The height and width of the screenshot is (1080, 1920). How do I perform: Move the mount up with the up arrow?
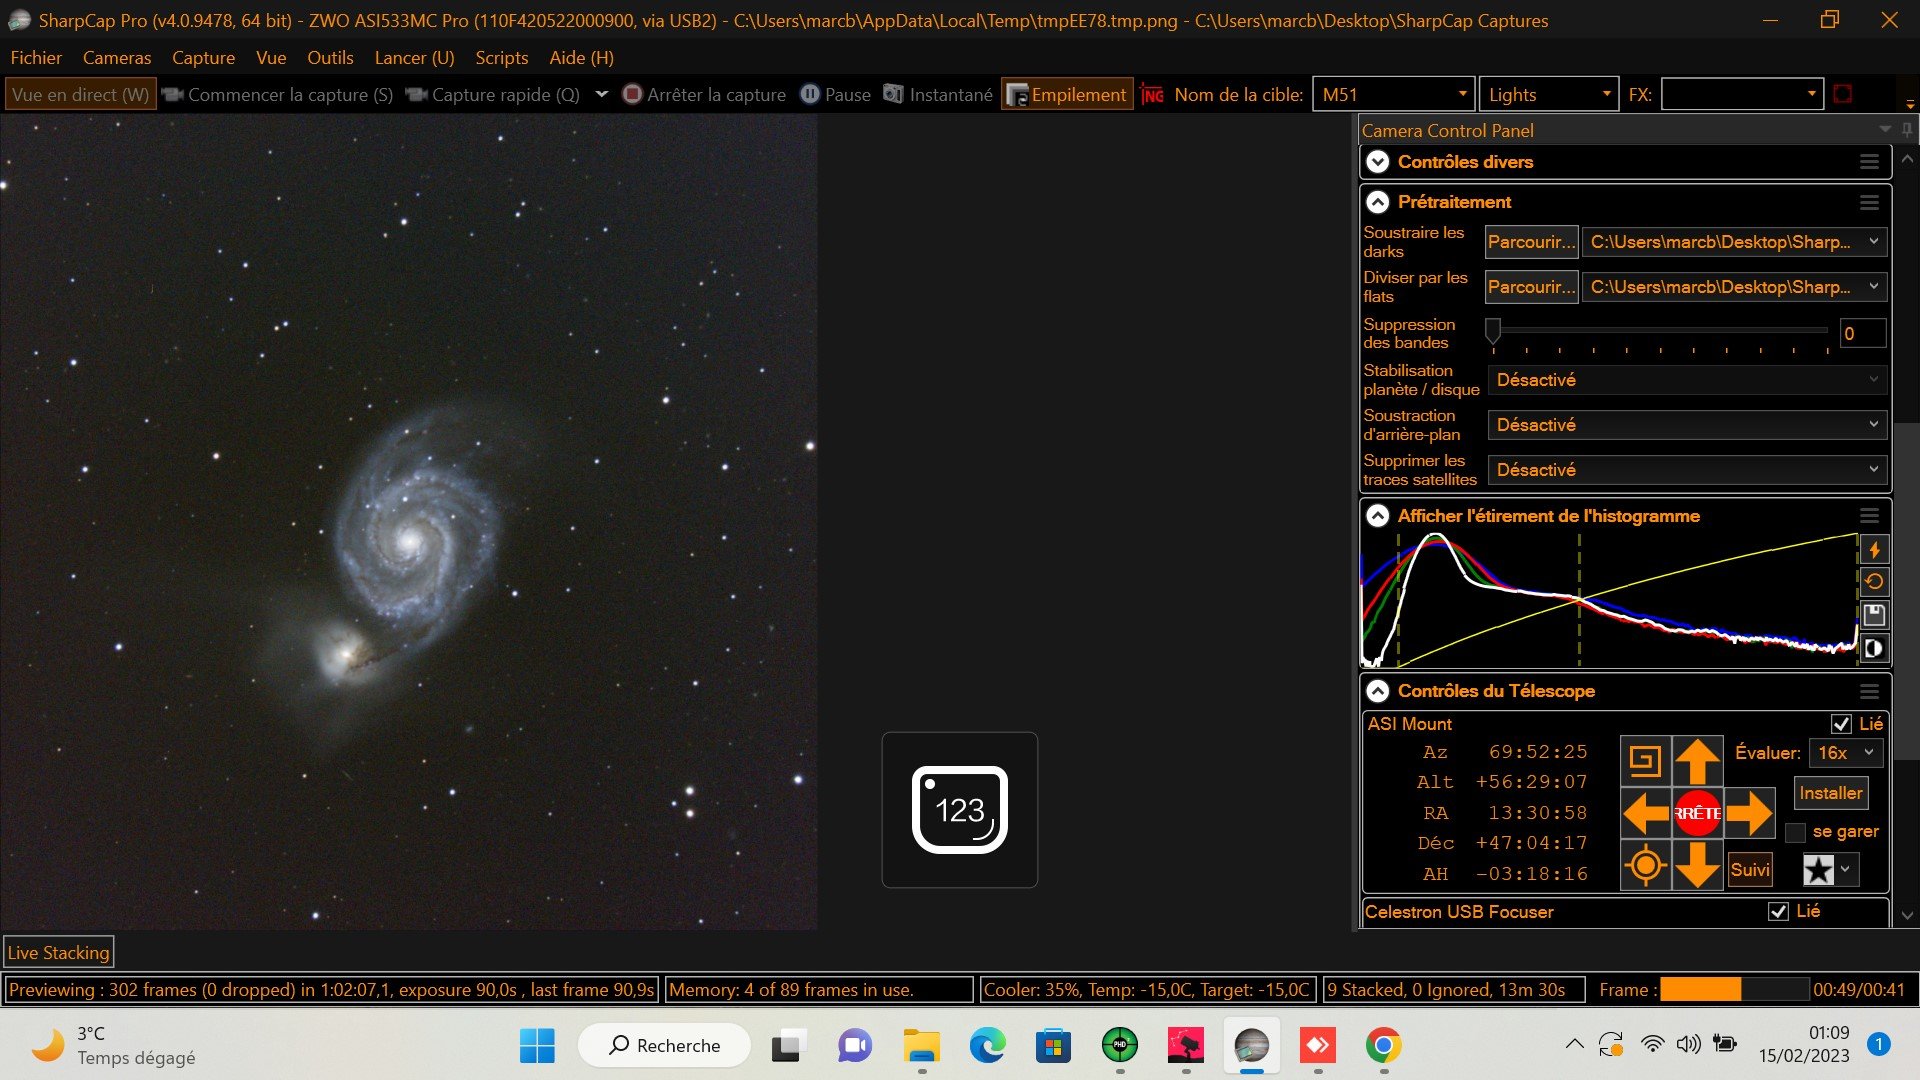(x=1697, y=762)
